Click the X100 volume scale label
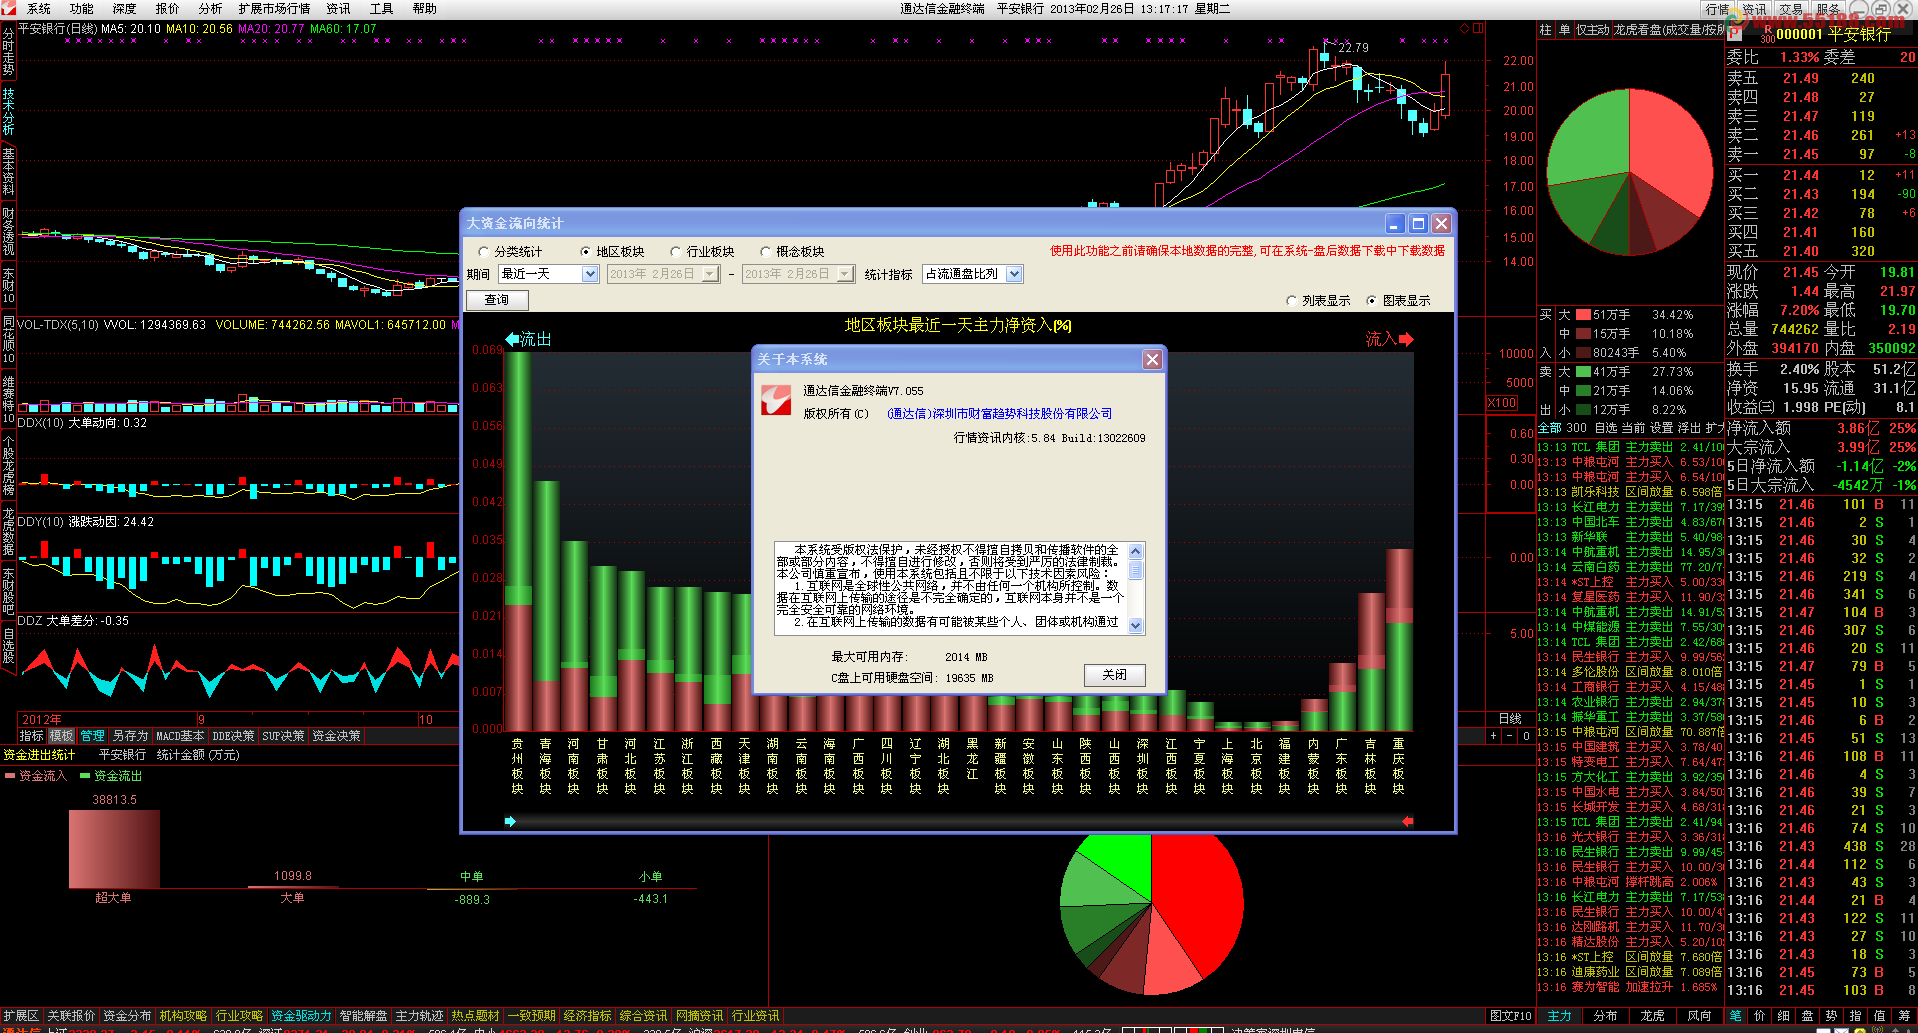 click(1502, 403)
